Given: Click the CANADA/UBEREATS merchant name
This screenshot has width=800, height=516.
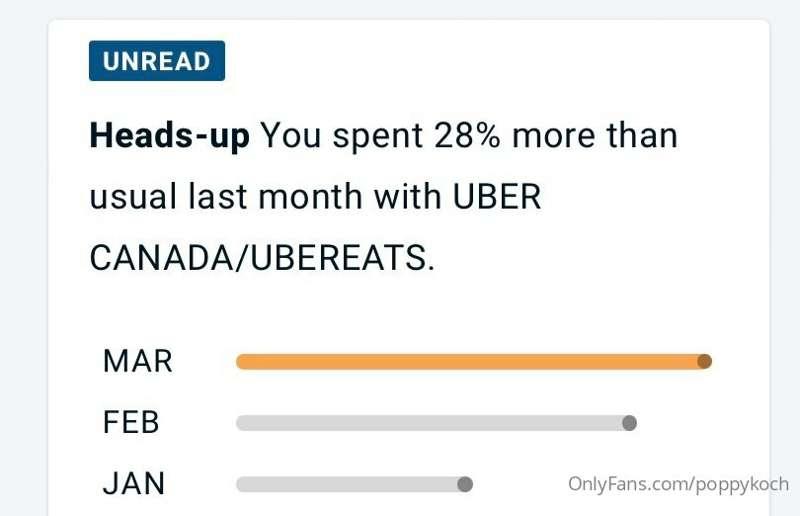Looking at the screenshot, I should coord(262,257).
